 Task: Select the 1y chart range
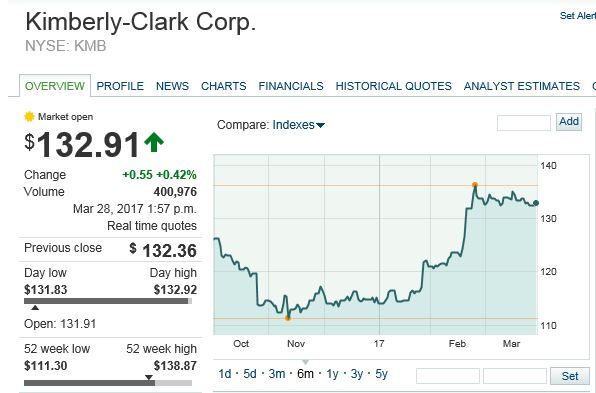pyautogui.click(x=332, y=374)
